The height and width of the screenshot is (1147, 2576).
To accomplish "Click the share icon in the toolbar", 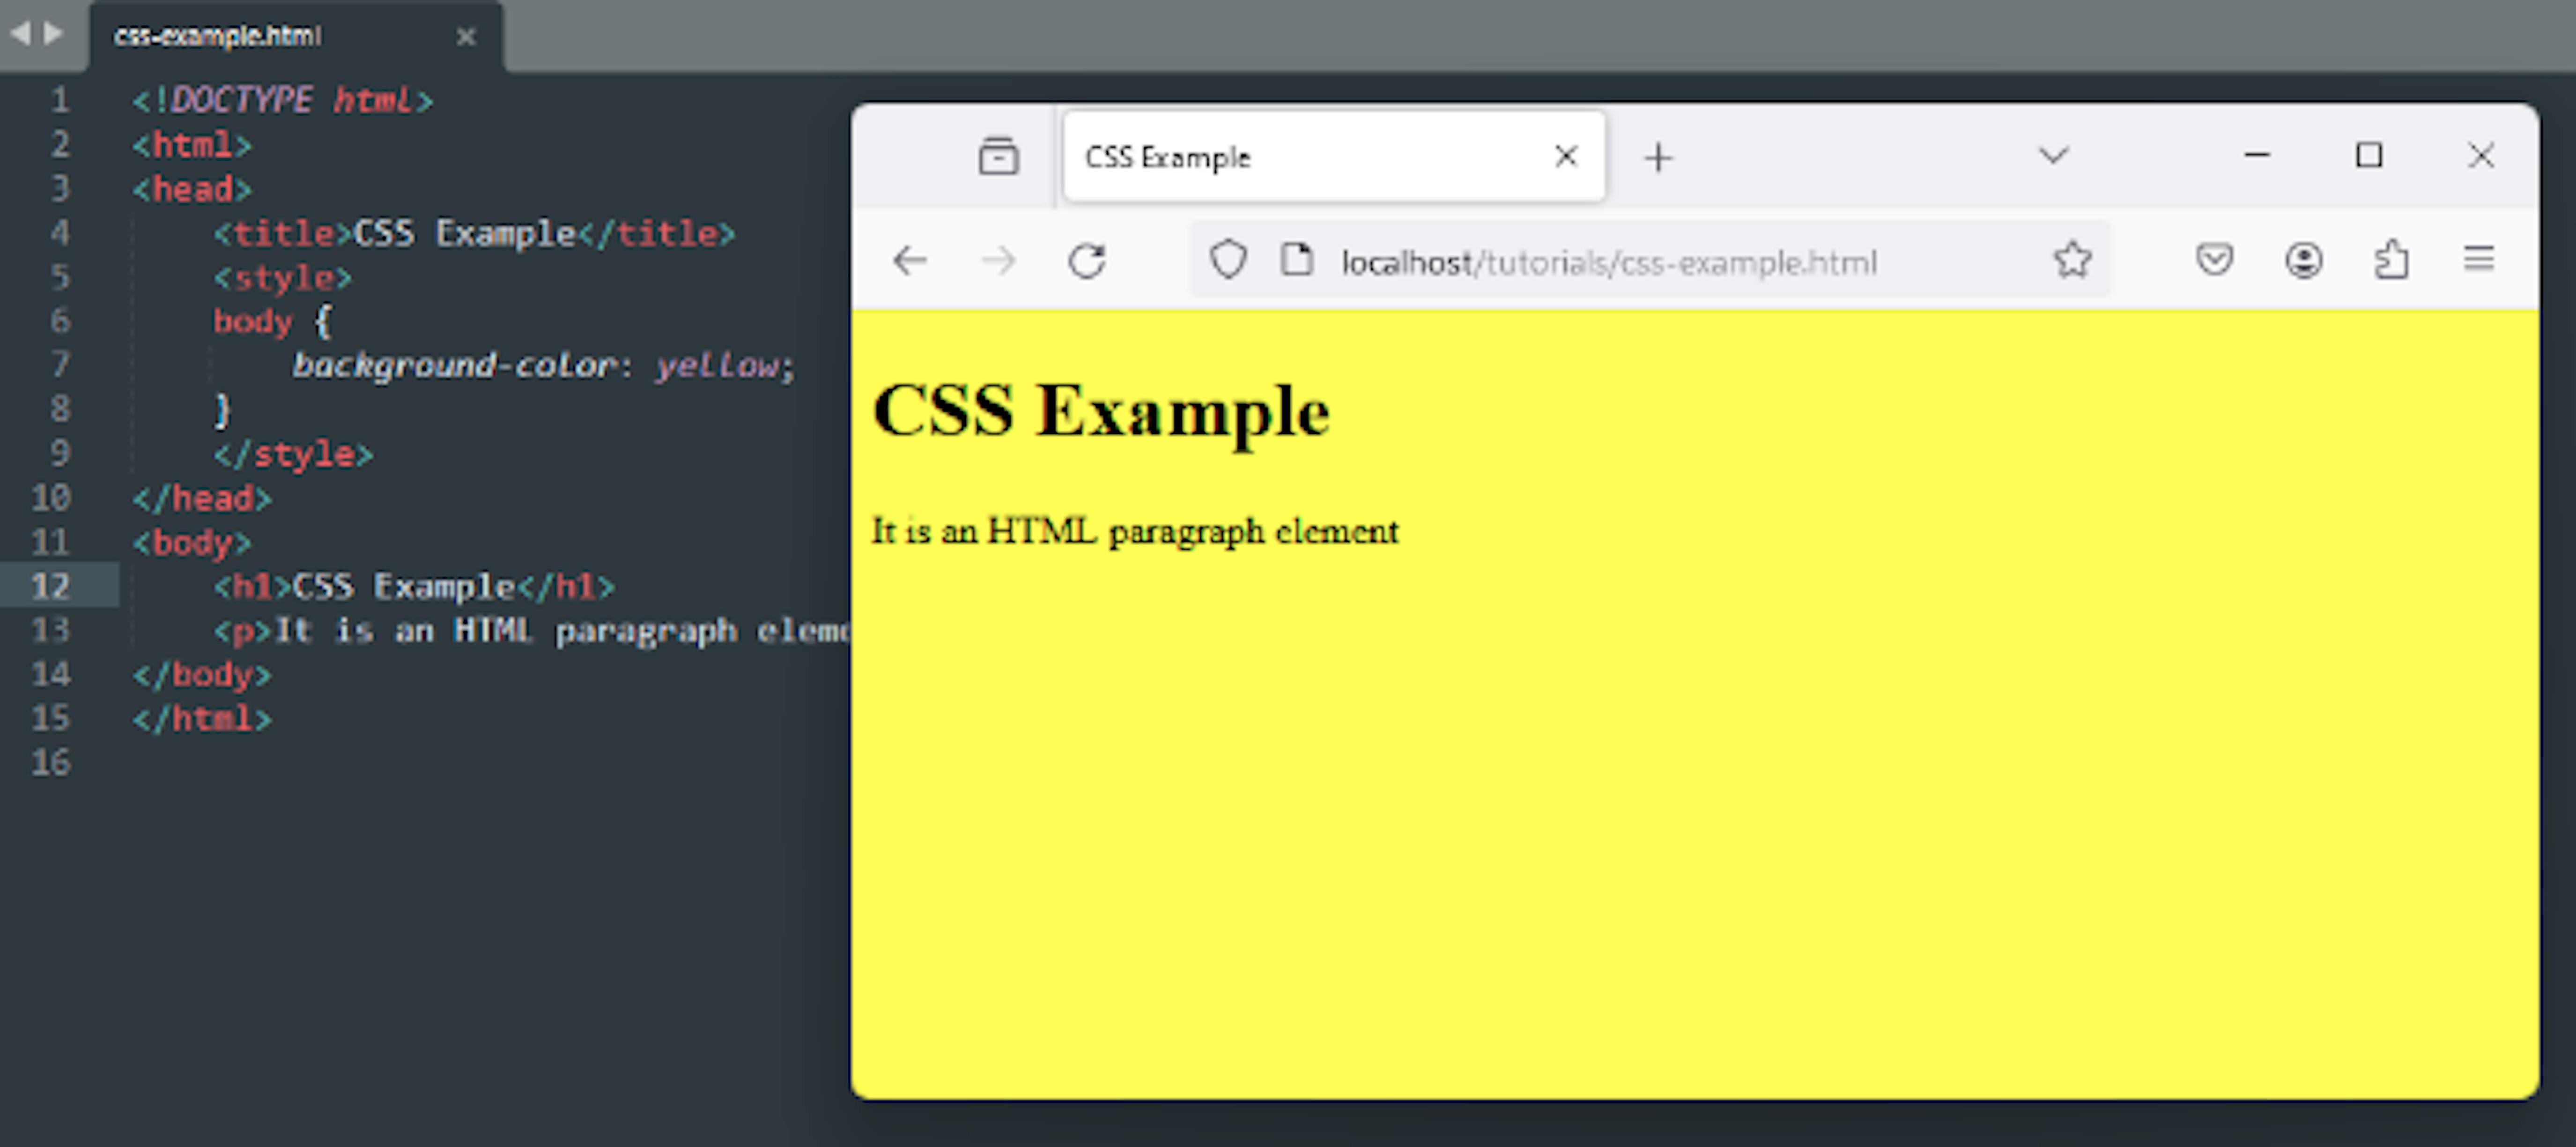I will tap(2392, 259).
